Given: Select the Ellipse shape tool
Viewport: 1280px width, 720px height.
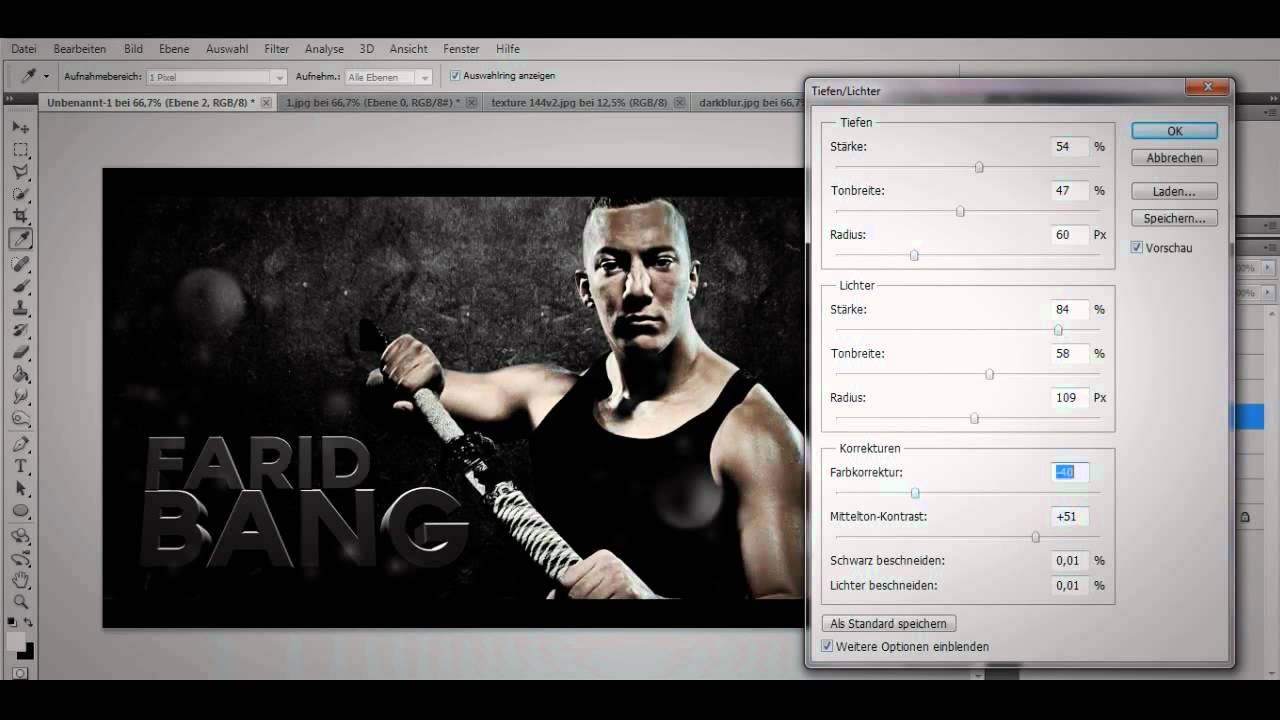Looking at the screenshot, I should 20,511.
